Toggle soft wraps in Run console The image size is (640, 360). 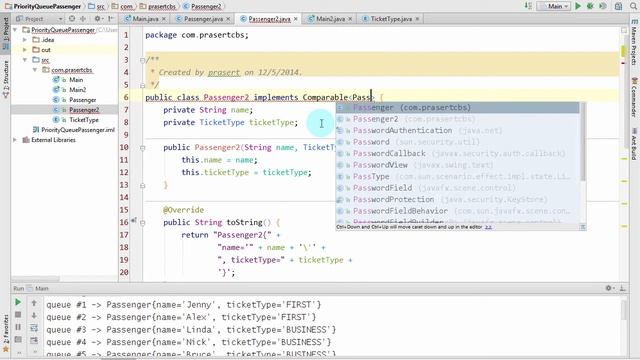tap(34, 328)
